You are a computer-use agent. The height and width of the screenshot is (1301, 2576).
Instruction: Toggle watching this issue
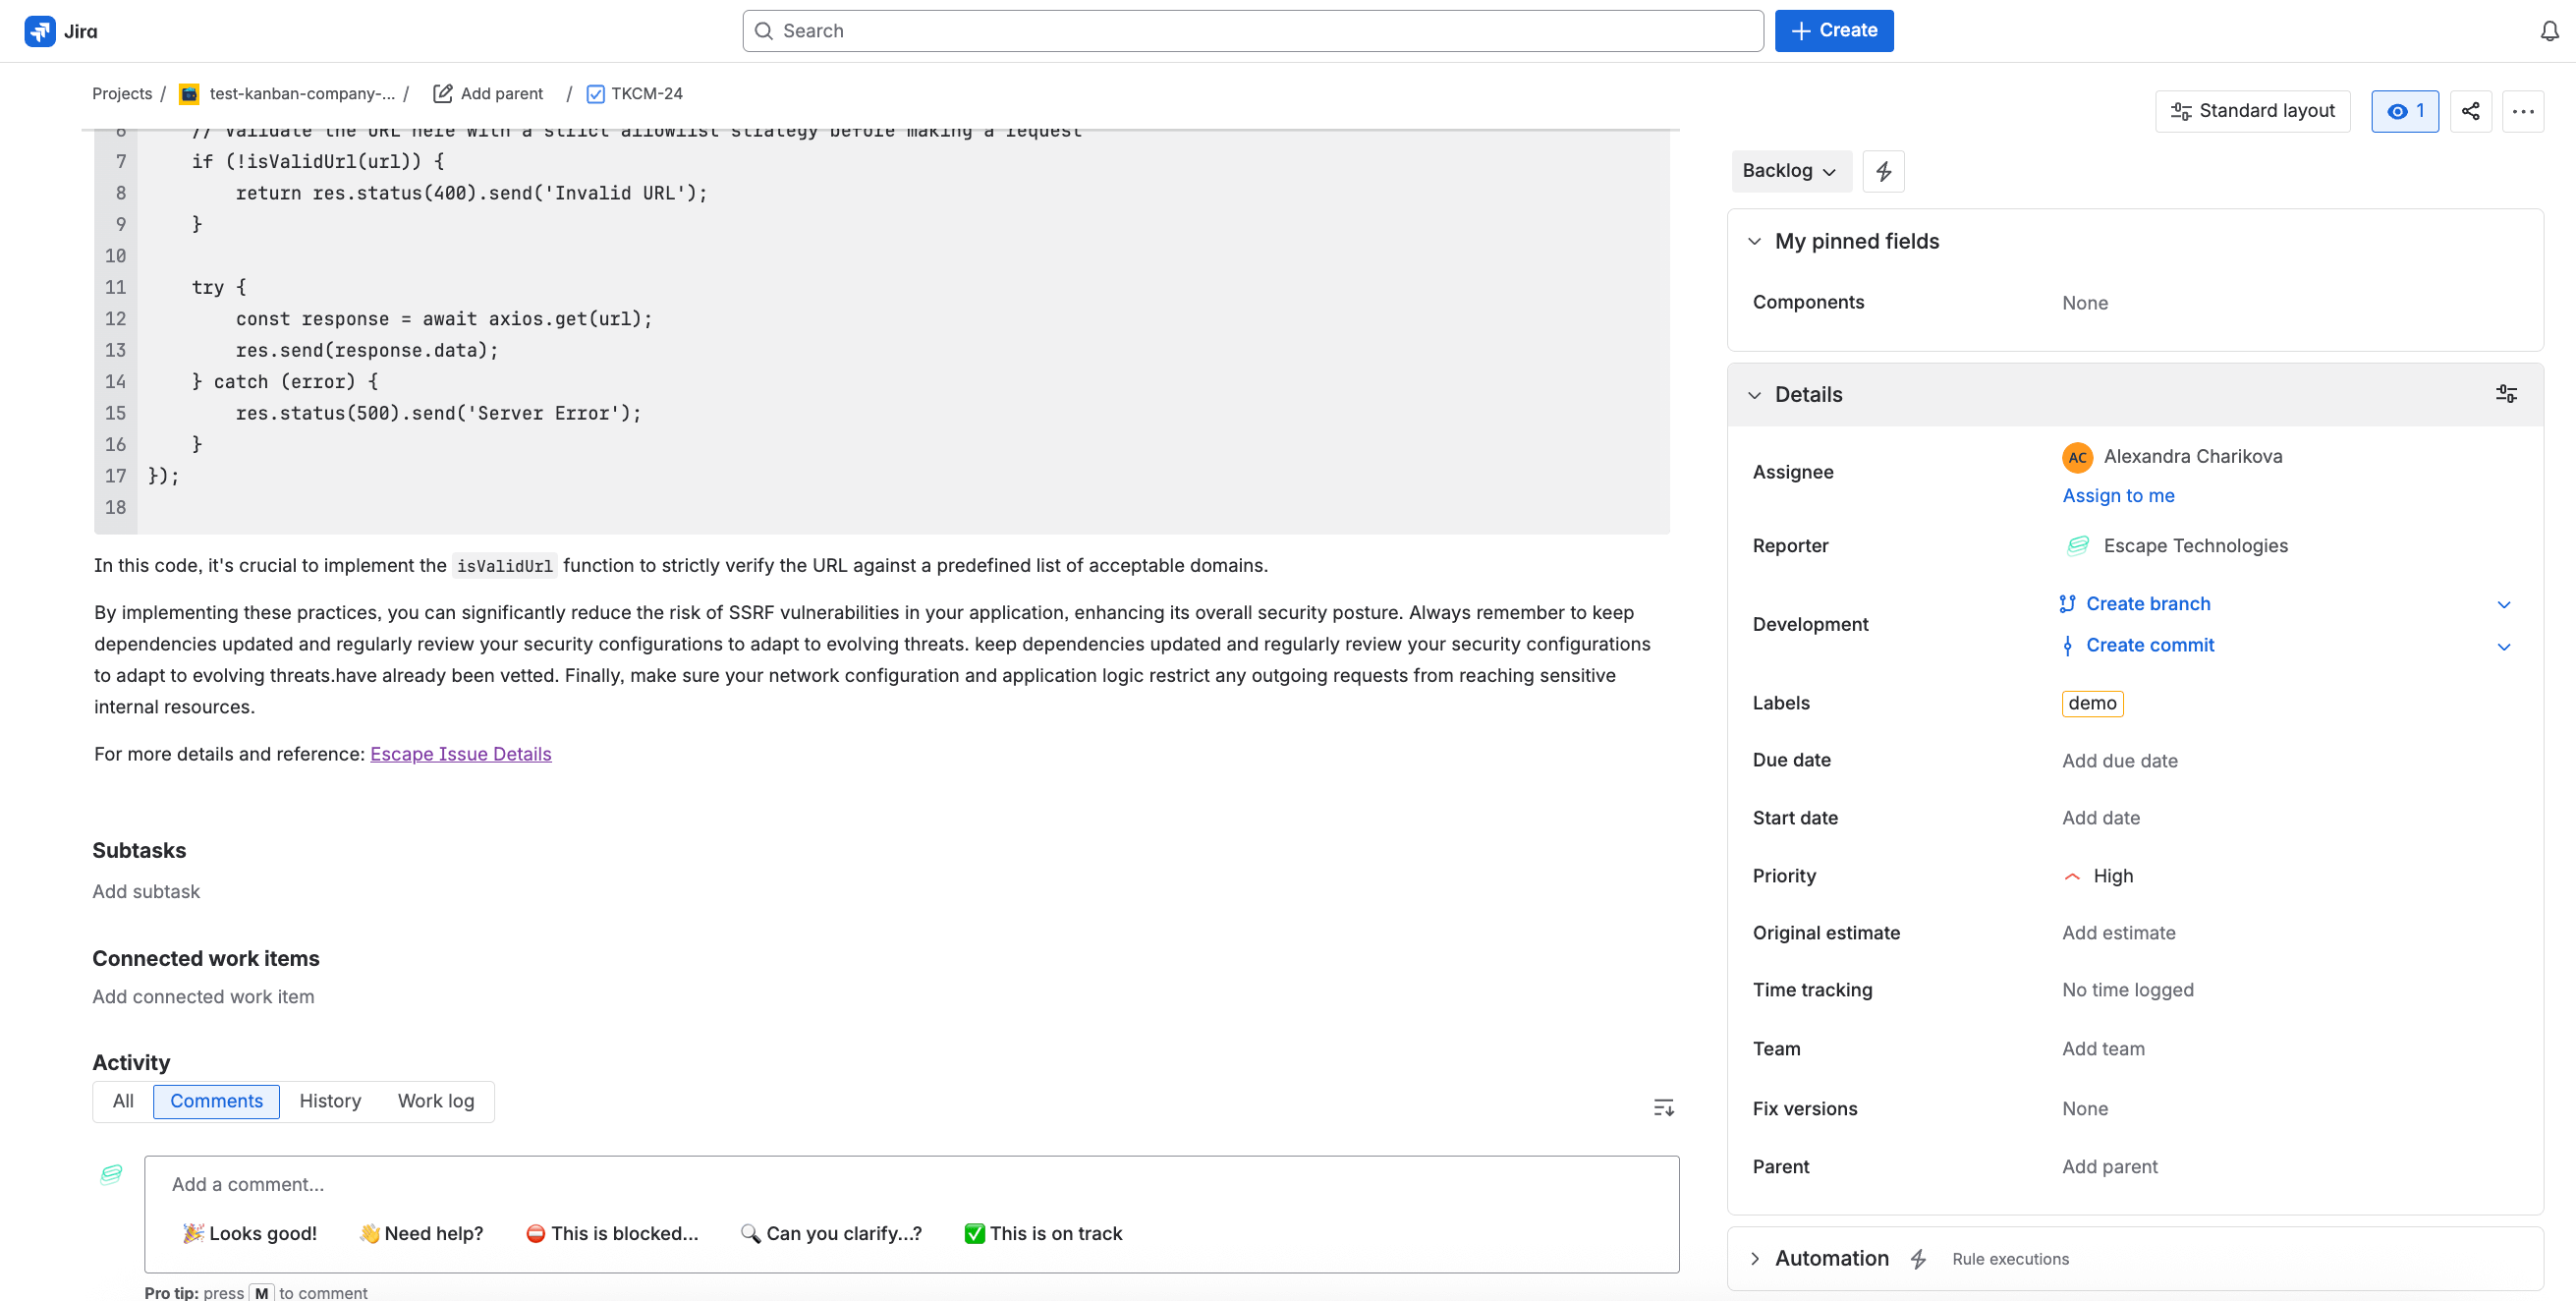coord(2405,111)
